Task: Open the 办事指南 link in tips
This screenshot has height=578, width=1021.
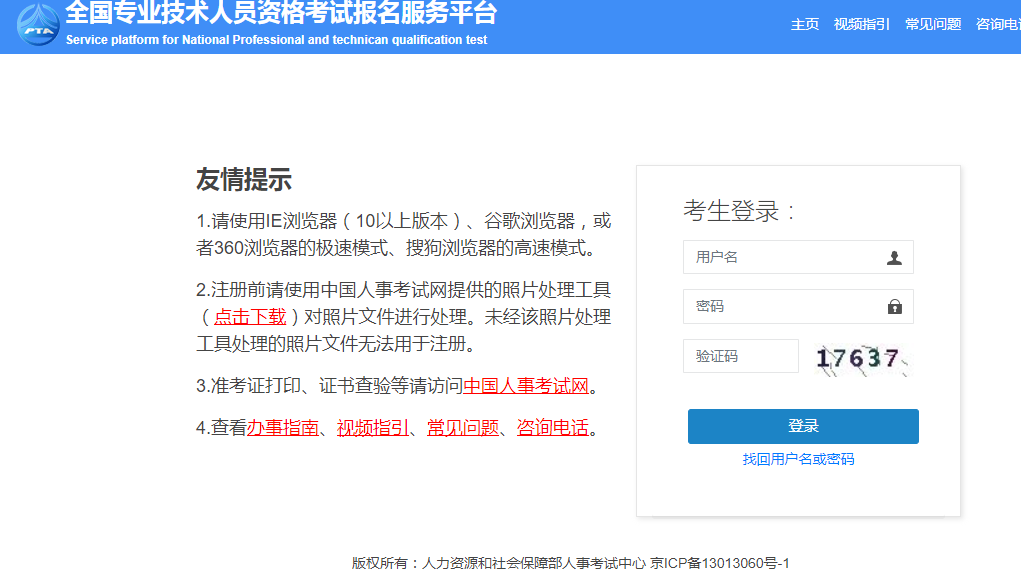Action: tap(283, 428)
